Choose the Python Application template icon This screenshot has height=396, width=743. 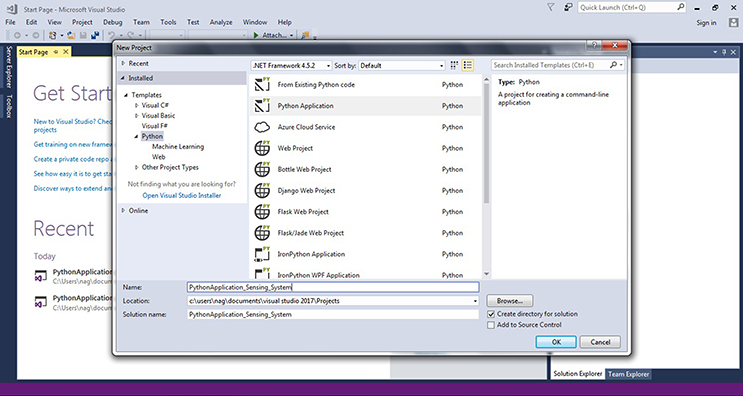(262, 106)
